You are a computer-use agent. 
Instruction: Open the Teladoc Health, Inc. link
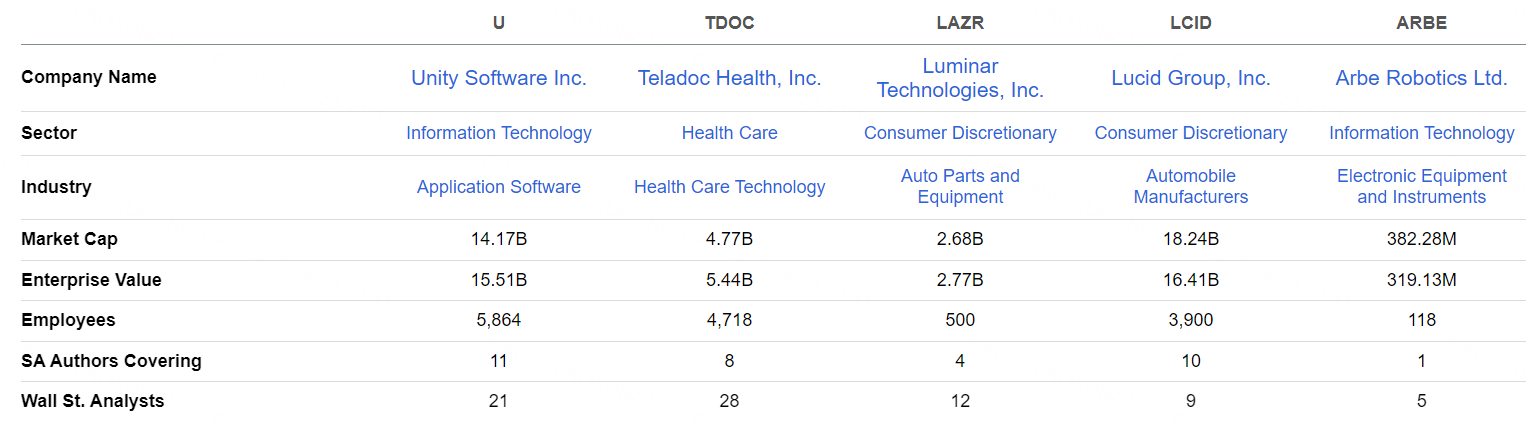click(729, 78)
